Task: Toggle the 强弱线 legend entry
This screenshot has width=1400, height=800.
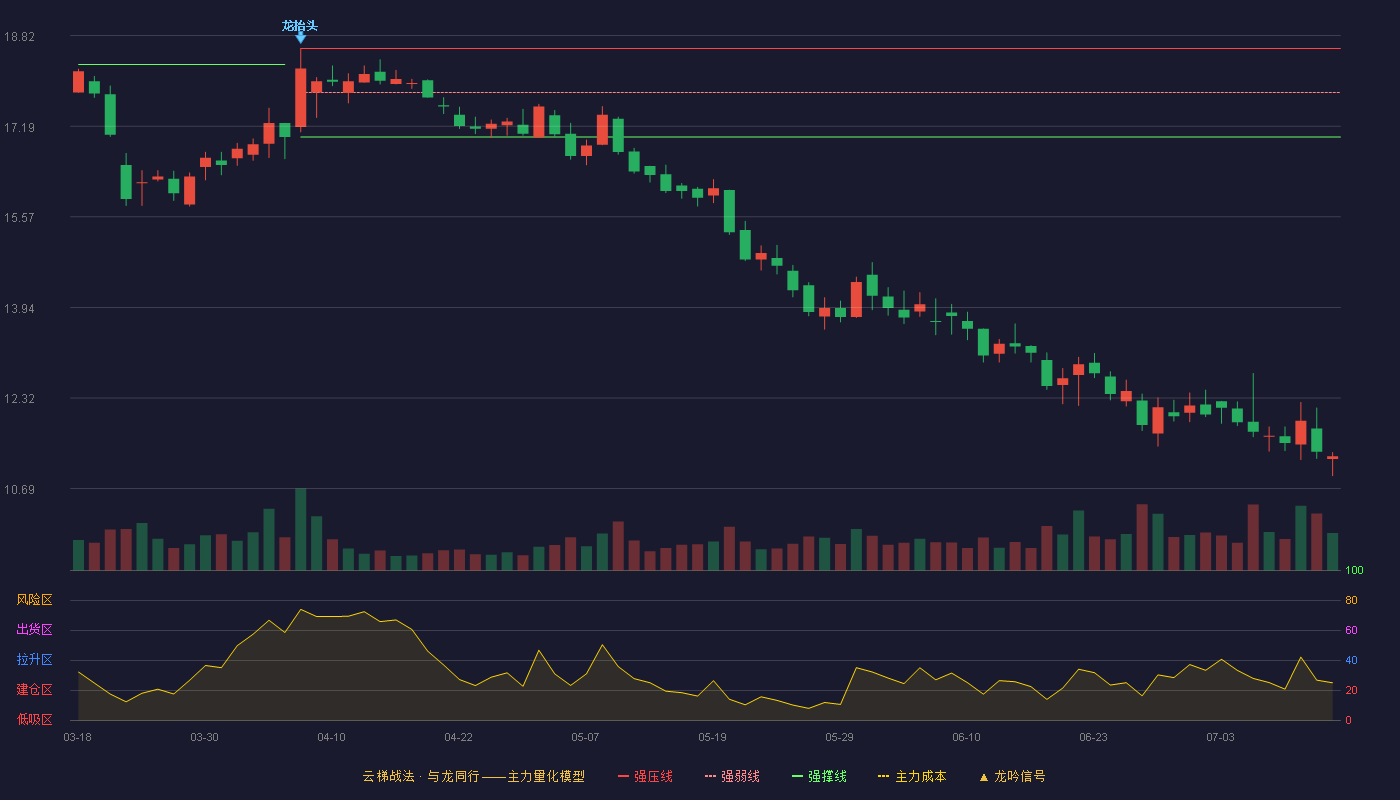Action: (x=732, y=776)
